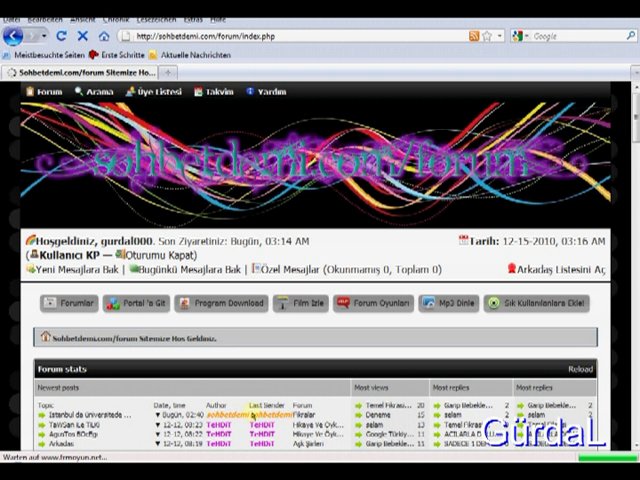The image size is (640, 480).
Task: Open the Lesezeichen menu in menu bar
Action: [x=158, y=19]
